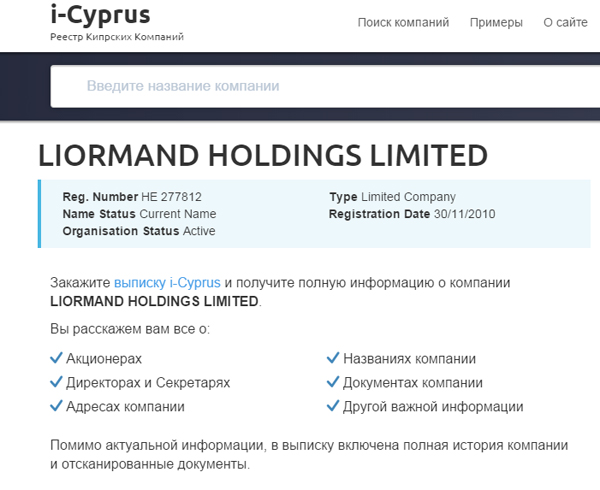Click the checkmark icon beside Акционерах
Screen dimensions: 600x490
coord(56,358)
